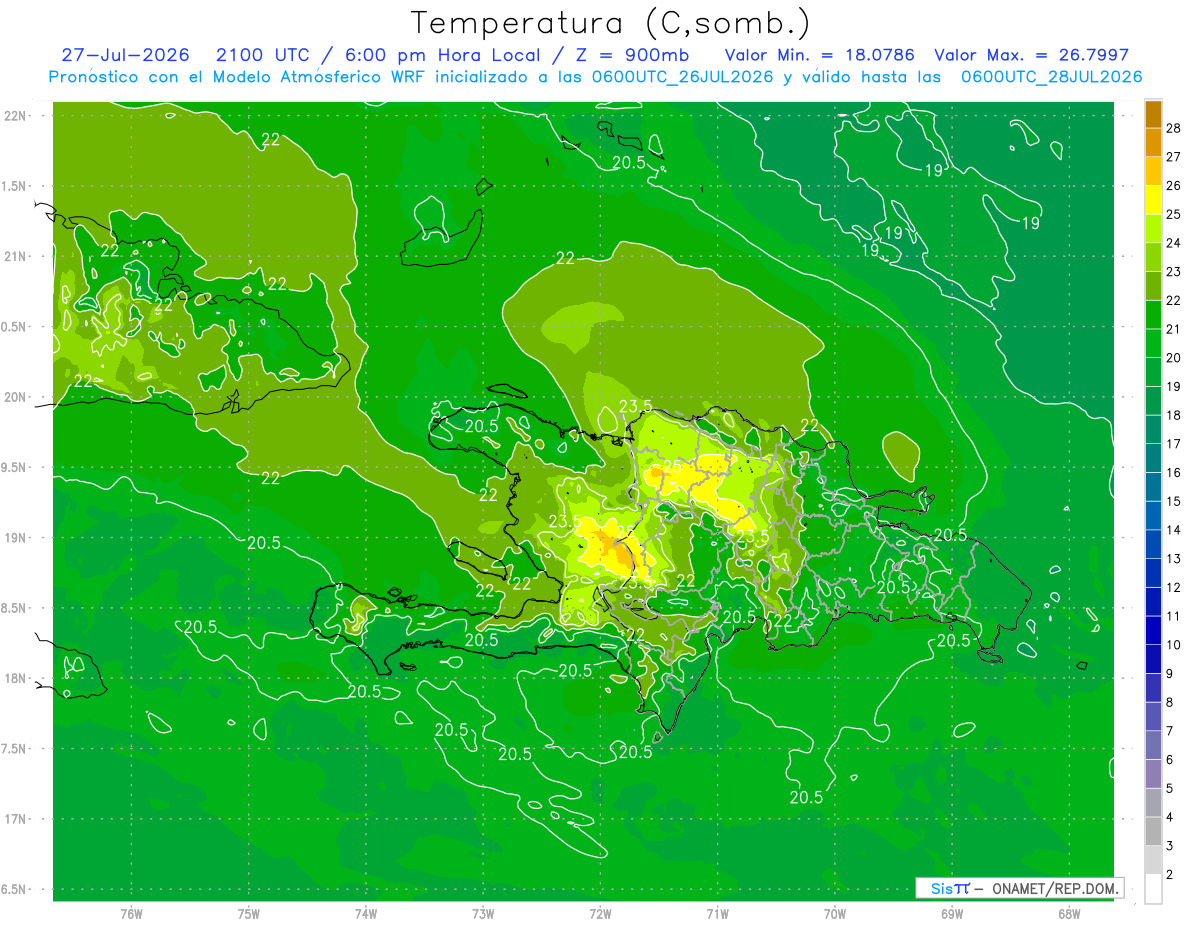Click the '22N' latitude axis label
Viewport: 1200px width, 927px height.
[17, 115]
